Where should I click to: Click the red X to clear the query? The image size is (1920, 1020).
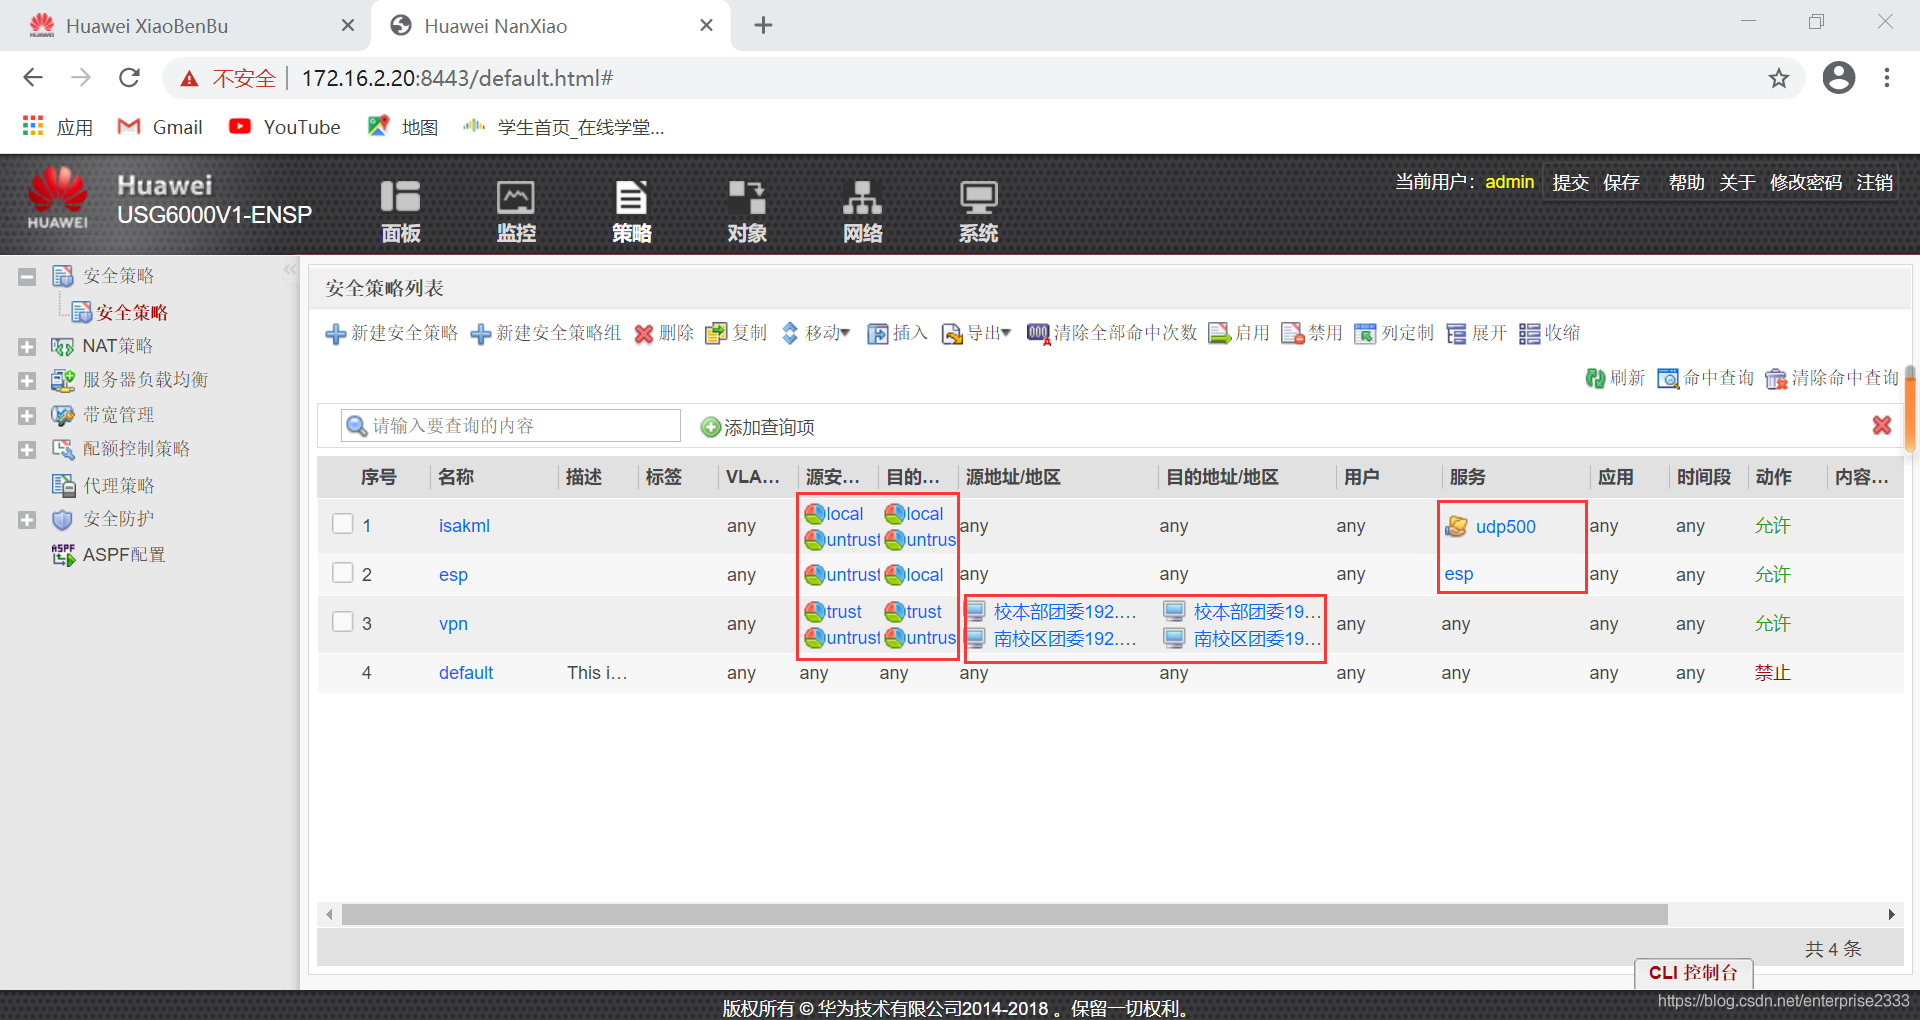pyautogui.click(x=1882, y=425)
